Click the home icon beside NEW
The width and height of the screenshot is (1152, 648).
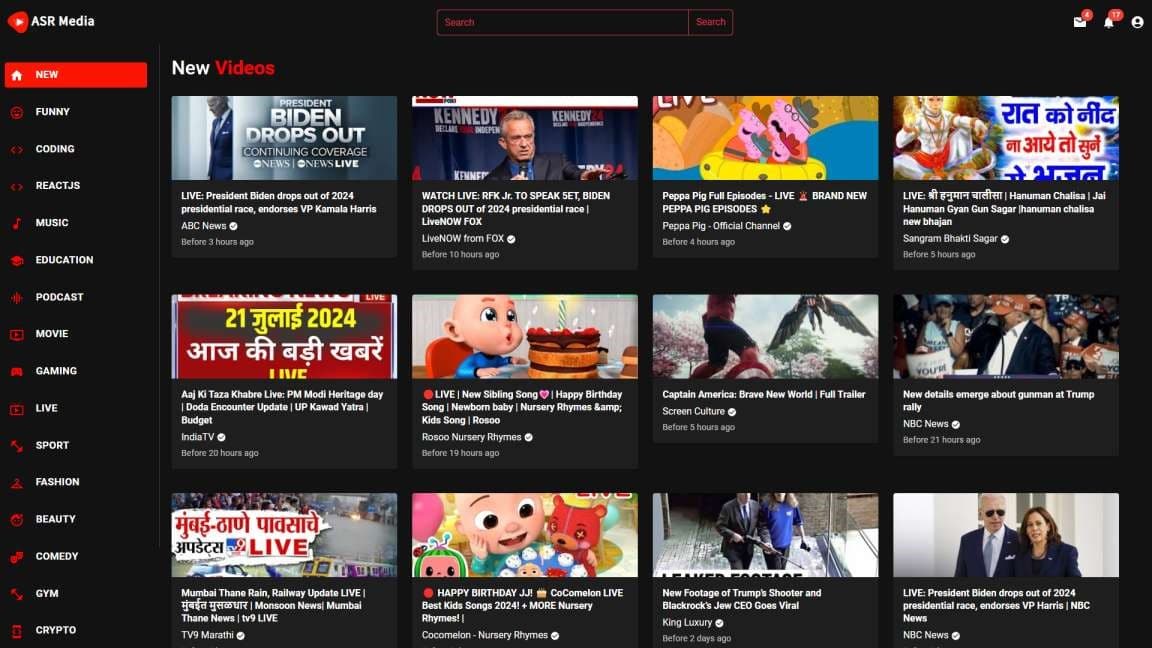[17, 75]
